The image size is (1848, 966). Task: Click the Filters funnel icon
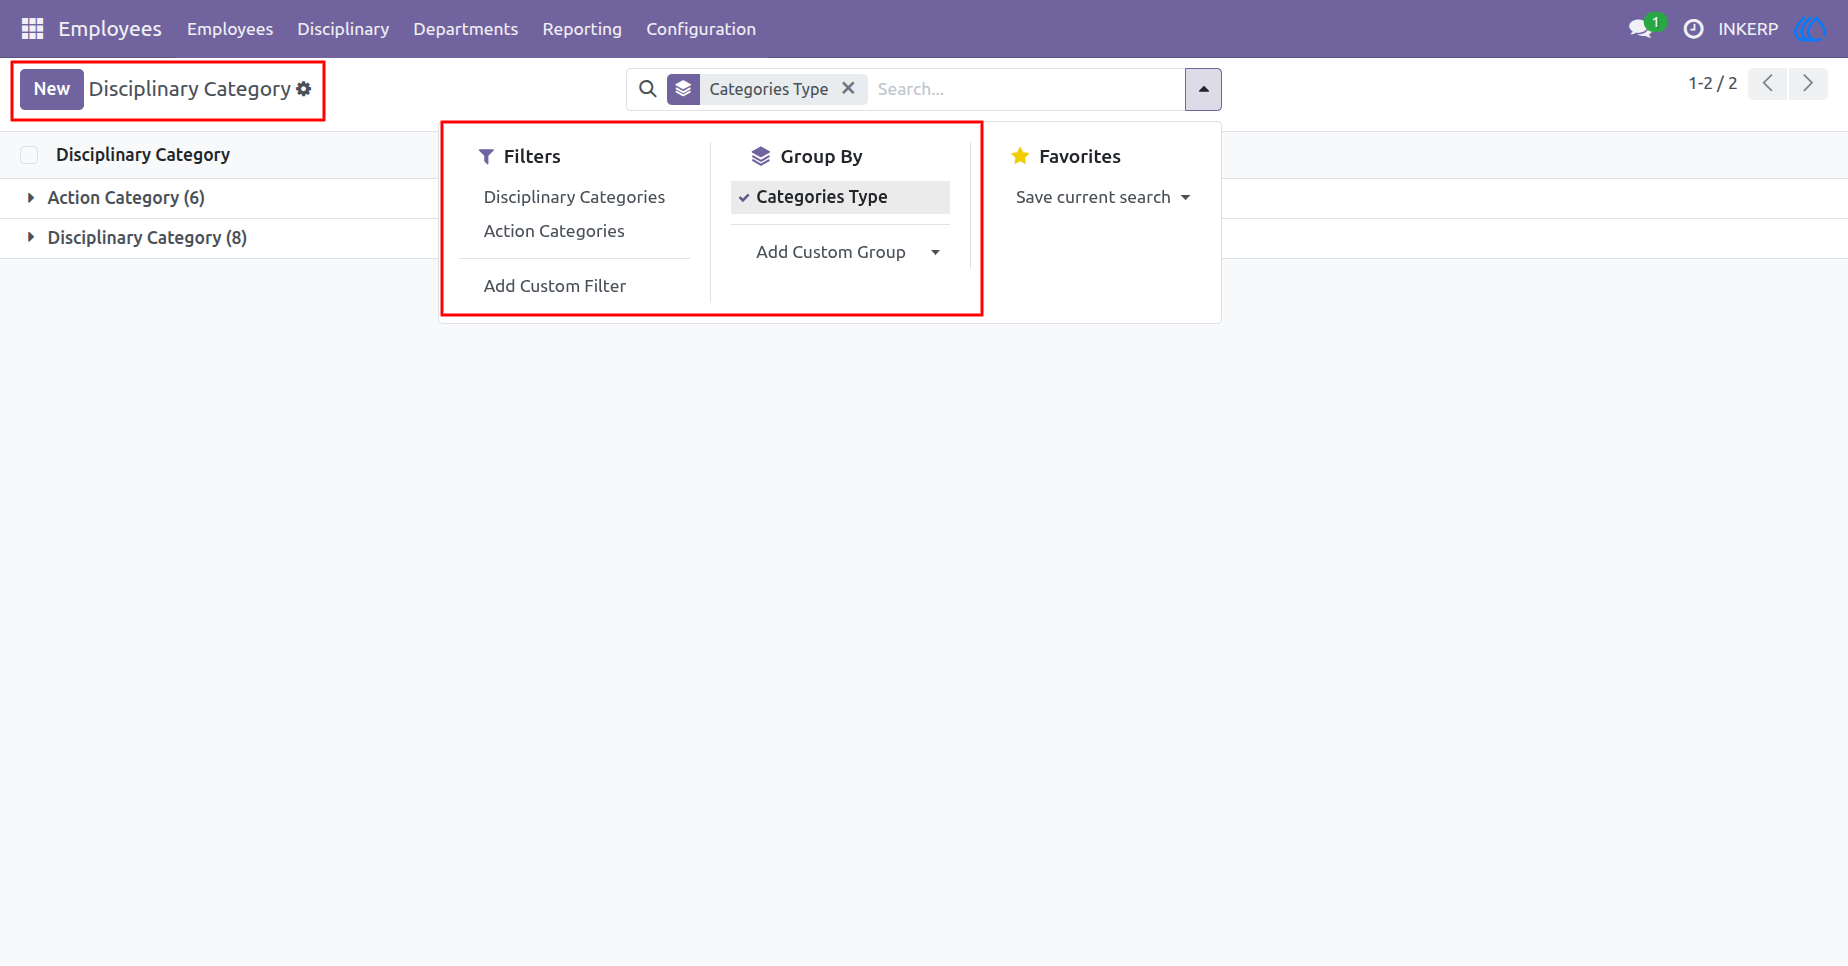tap(486, 156)
